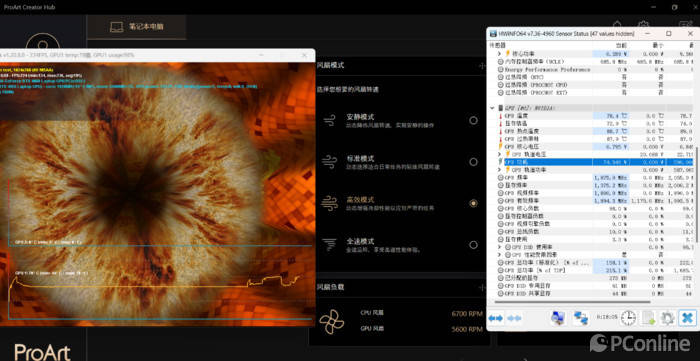The width and height of the screenshot is (700, 361).
Task: Click the clock reset-timer icon in HWiNFO
Action: [629, 318]
